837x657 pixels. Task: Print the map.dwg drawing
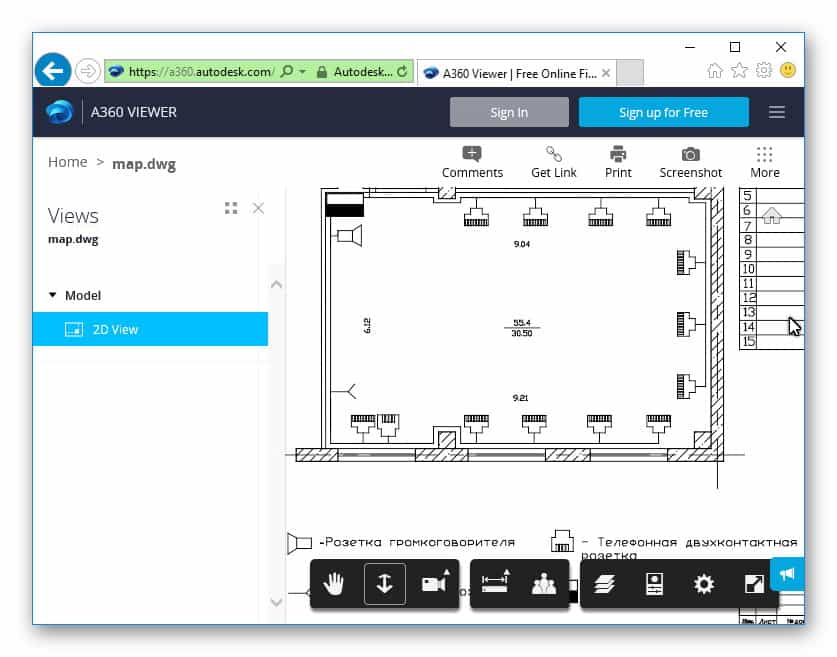click(618, 162)
